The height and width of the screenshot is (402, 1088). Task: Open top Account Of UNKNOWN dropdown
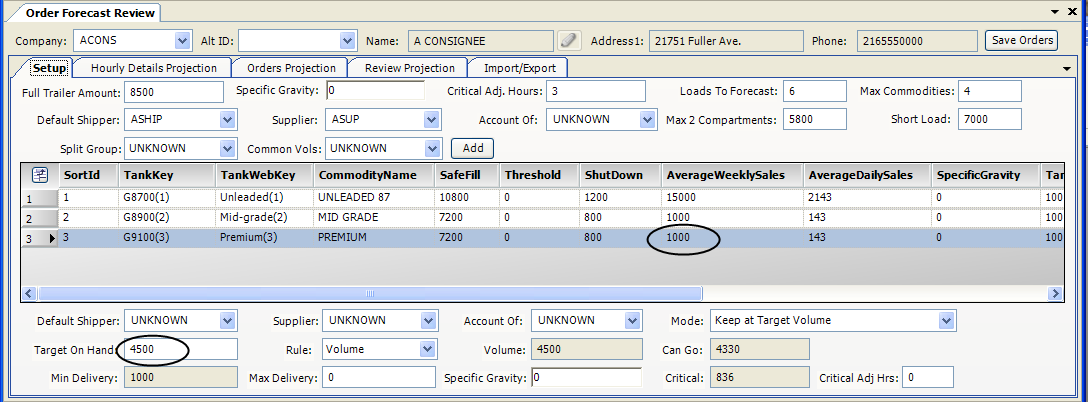(648, 119)
